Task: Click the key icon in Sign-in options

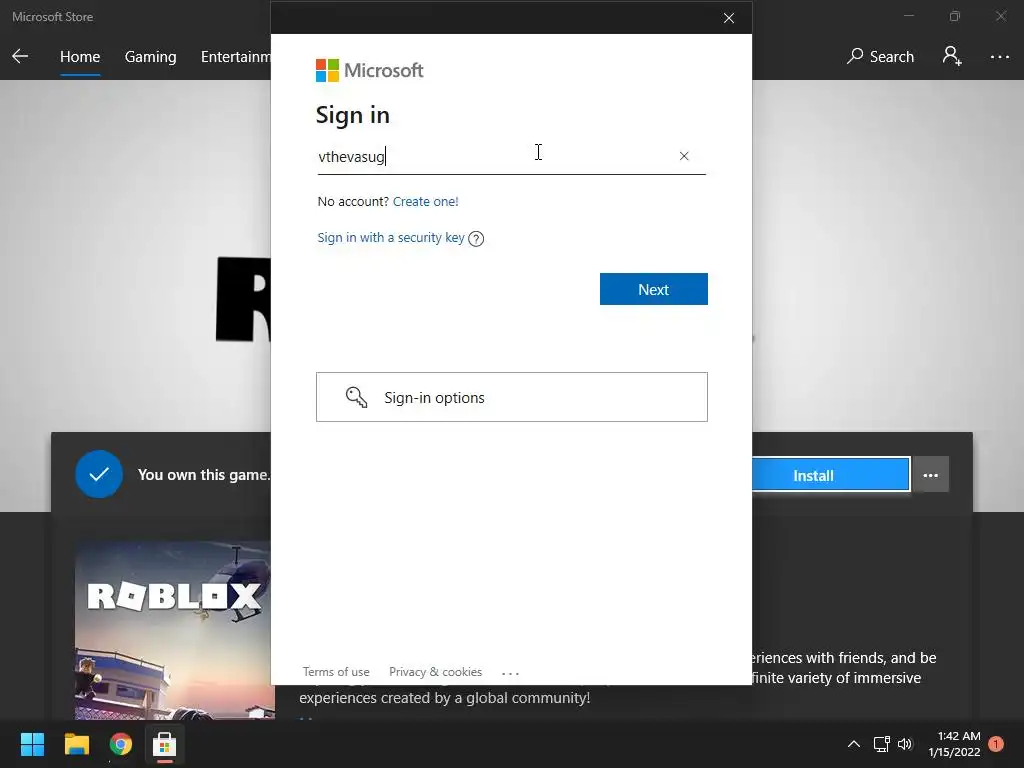Action: point(357,397)
